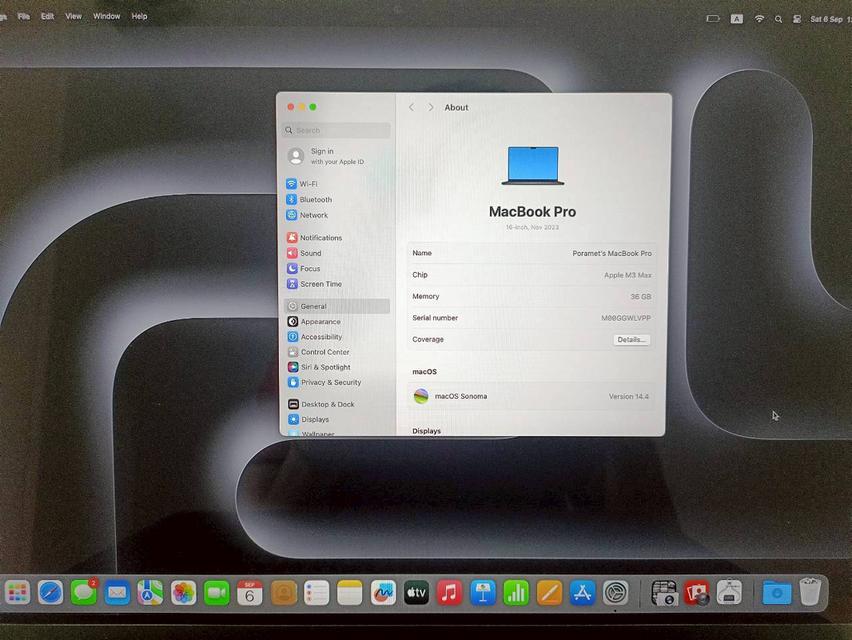The image size is (852, 640).
Task: Open Keynote from the Dock
Action: click(x=483, y=593)
